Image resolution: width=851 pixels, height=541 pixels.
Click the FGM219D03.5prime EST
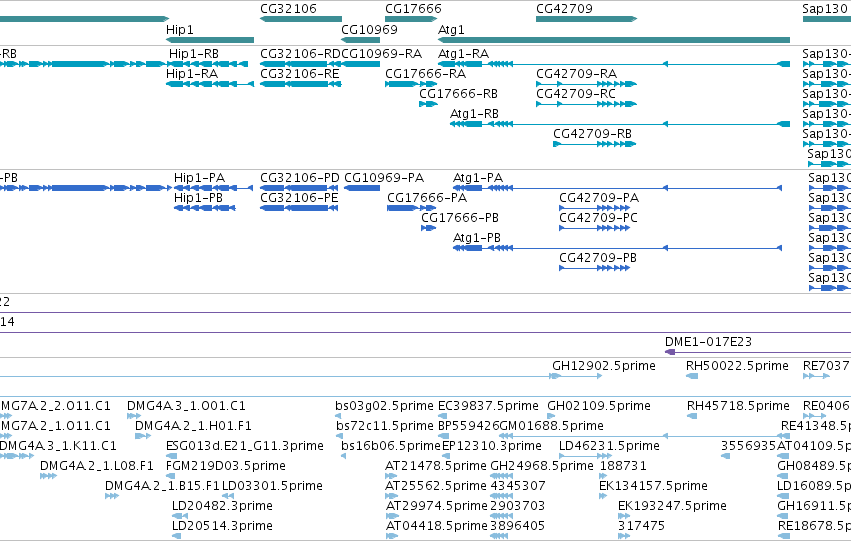pos(171,476)
